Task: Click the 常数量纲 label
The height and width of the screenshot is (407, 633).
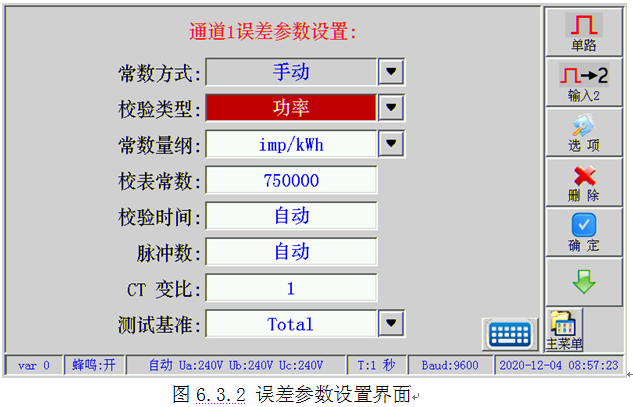Action: [x=159, y=145]
